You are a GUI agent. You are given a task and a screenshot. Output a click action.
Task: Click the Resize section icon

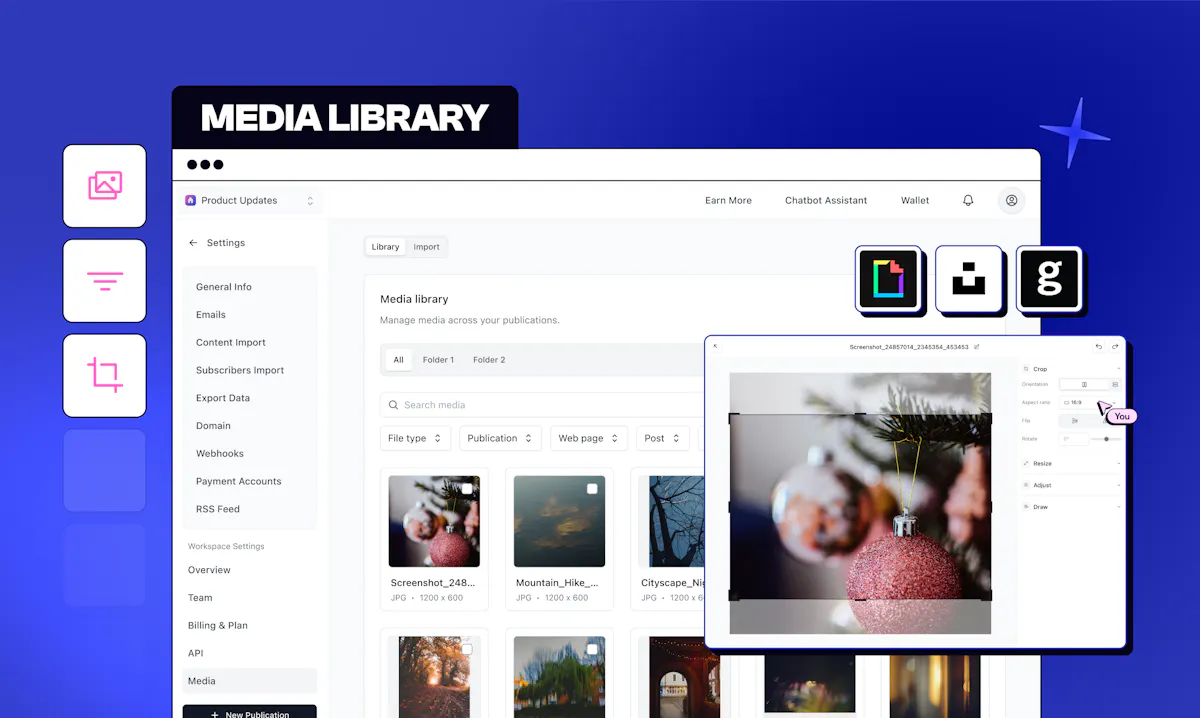click(x=1026, y=463)
